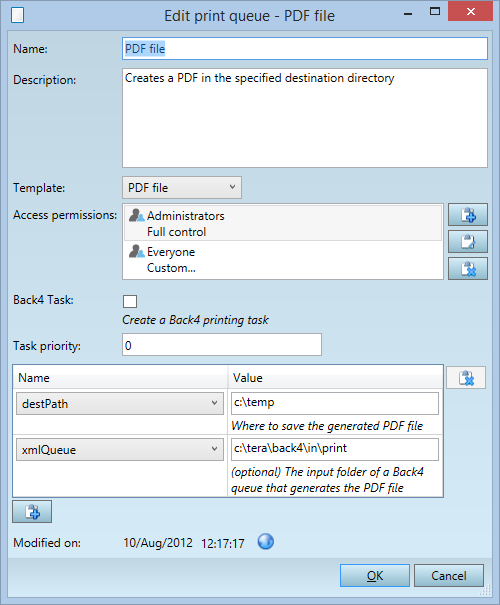Click the edit access permission icon
This screenshot has width=500, height=605.
pyautogui.click(x=468, y=242)
